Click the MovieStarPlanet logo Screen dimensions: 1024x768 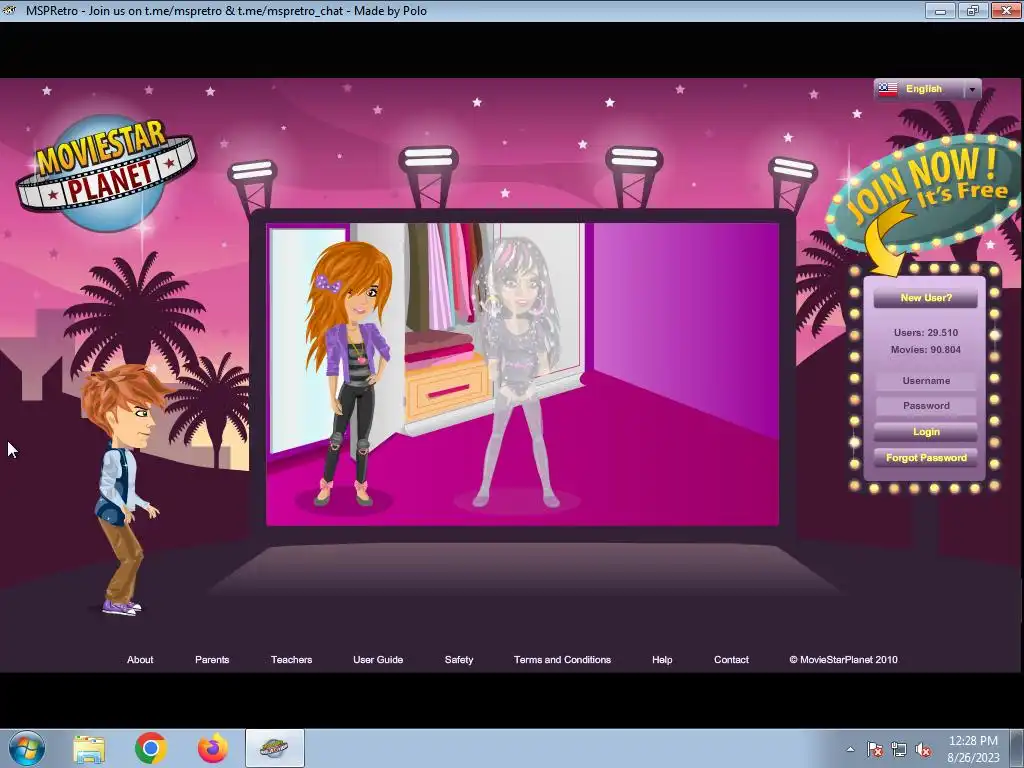tap(106, 173)
